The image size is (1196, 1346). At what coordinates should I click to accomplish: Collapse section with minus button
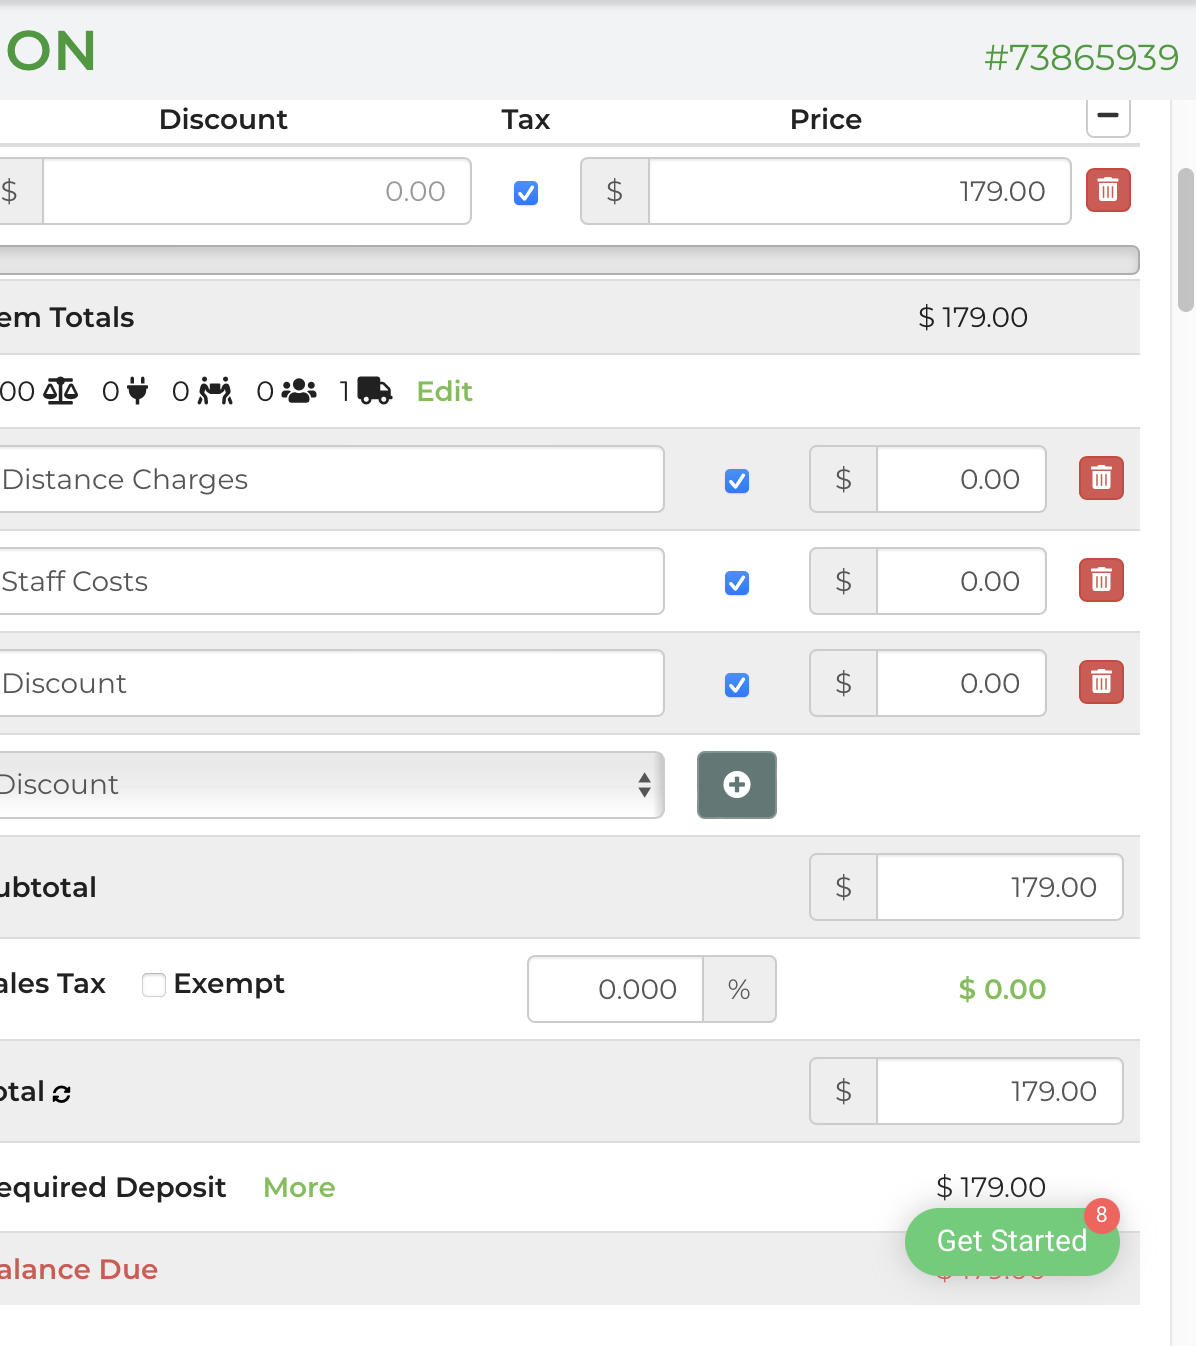[1108, 116]
